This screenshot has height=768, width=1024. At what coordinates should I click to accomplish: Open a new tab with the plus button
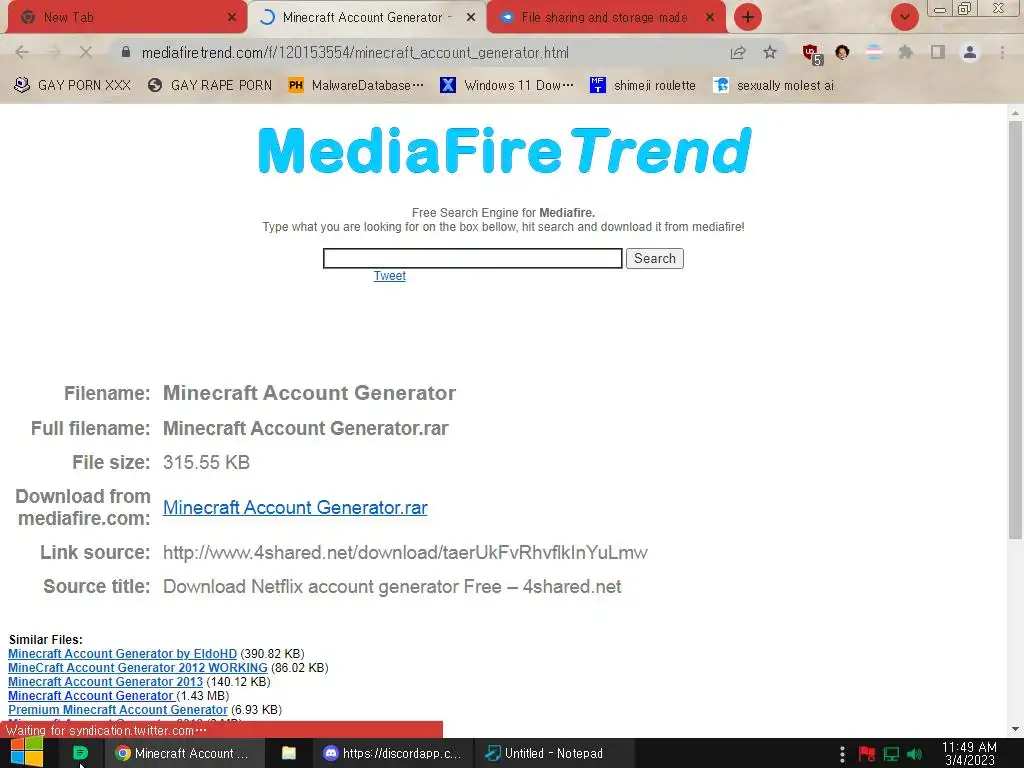[x=748, y=17]
